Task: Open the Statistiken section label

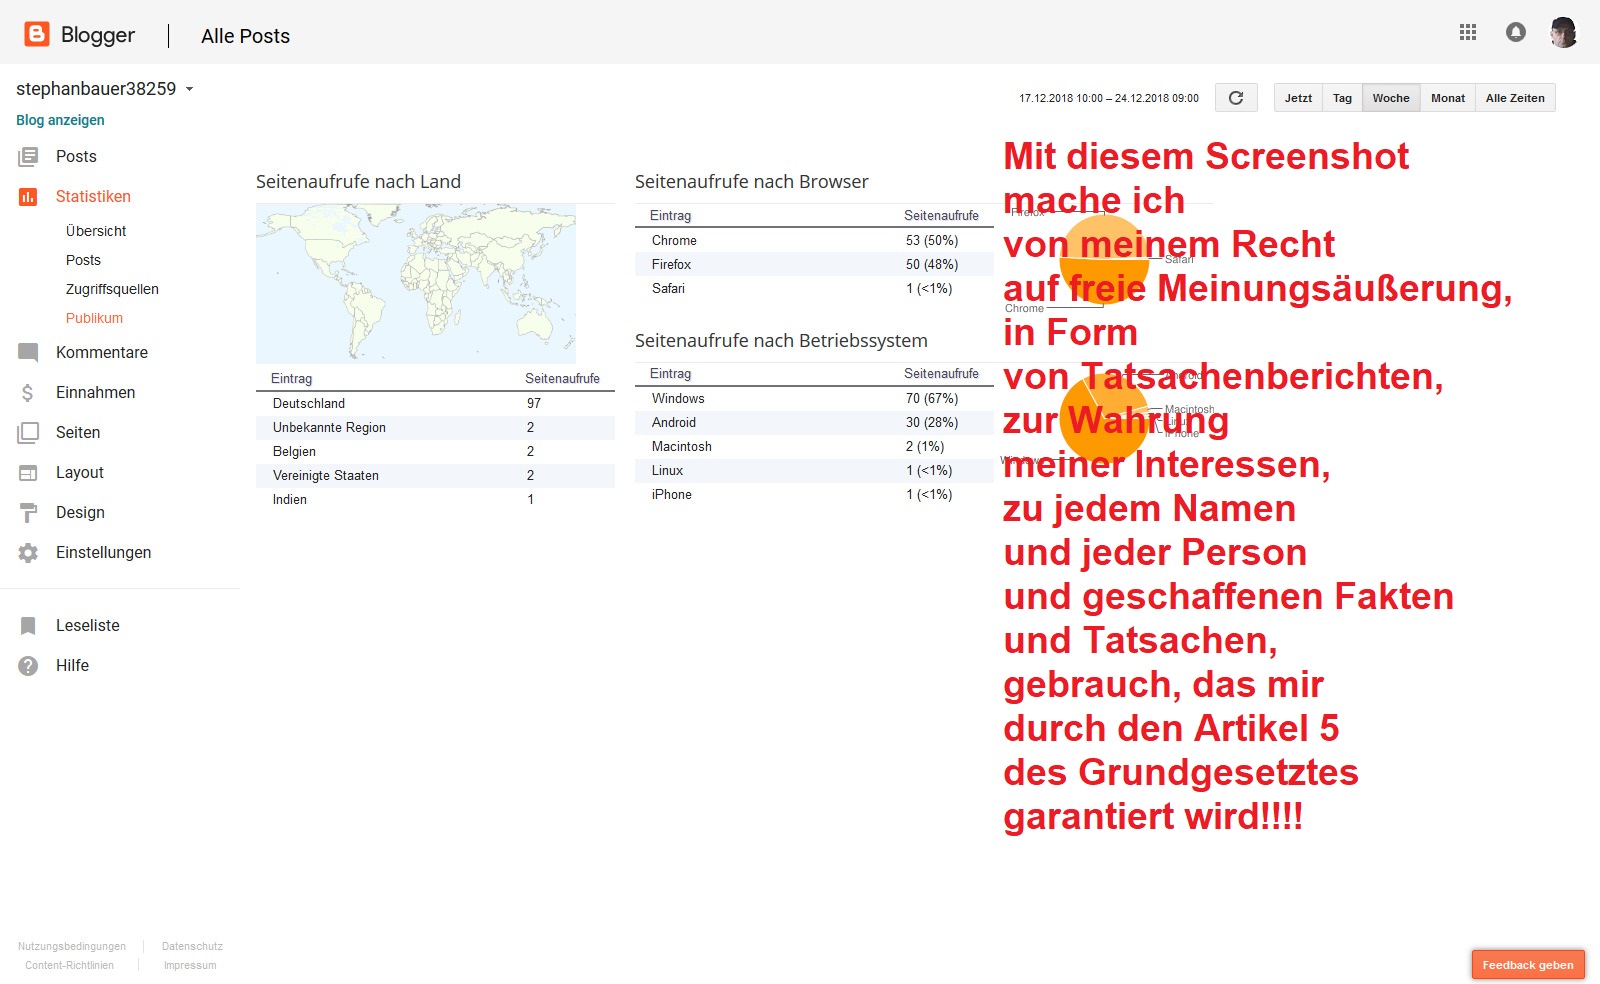Action: click(93, 197)
